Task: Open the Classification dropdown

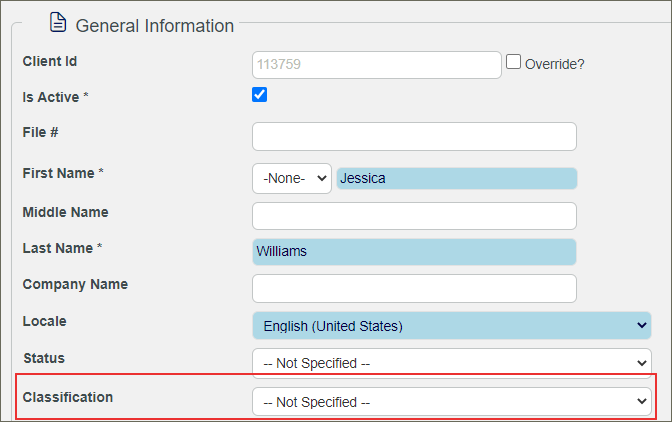Action: tap(452, 402)
